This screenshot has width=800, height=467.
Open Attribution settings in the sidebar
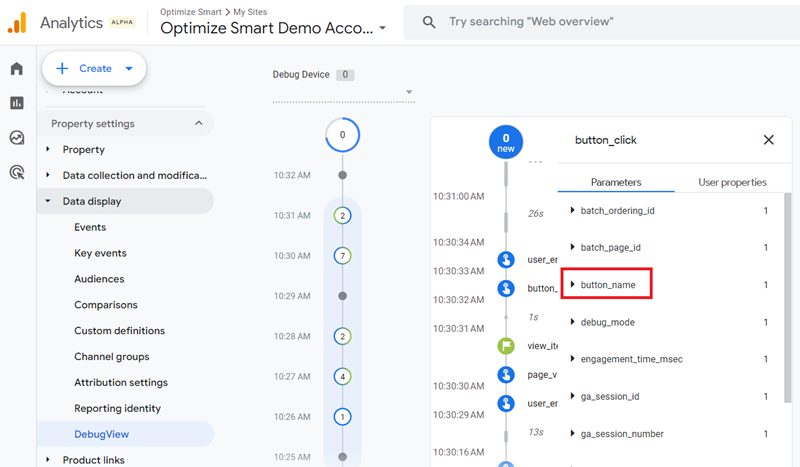pyautogui.click(x=121, y=382)
